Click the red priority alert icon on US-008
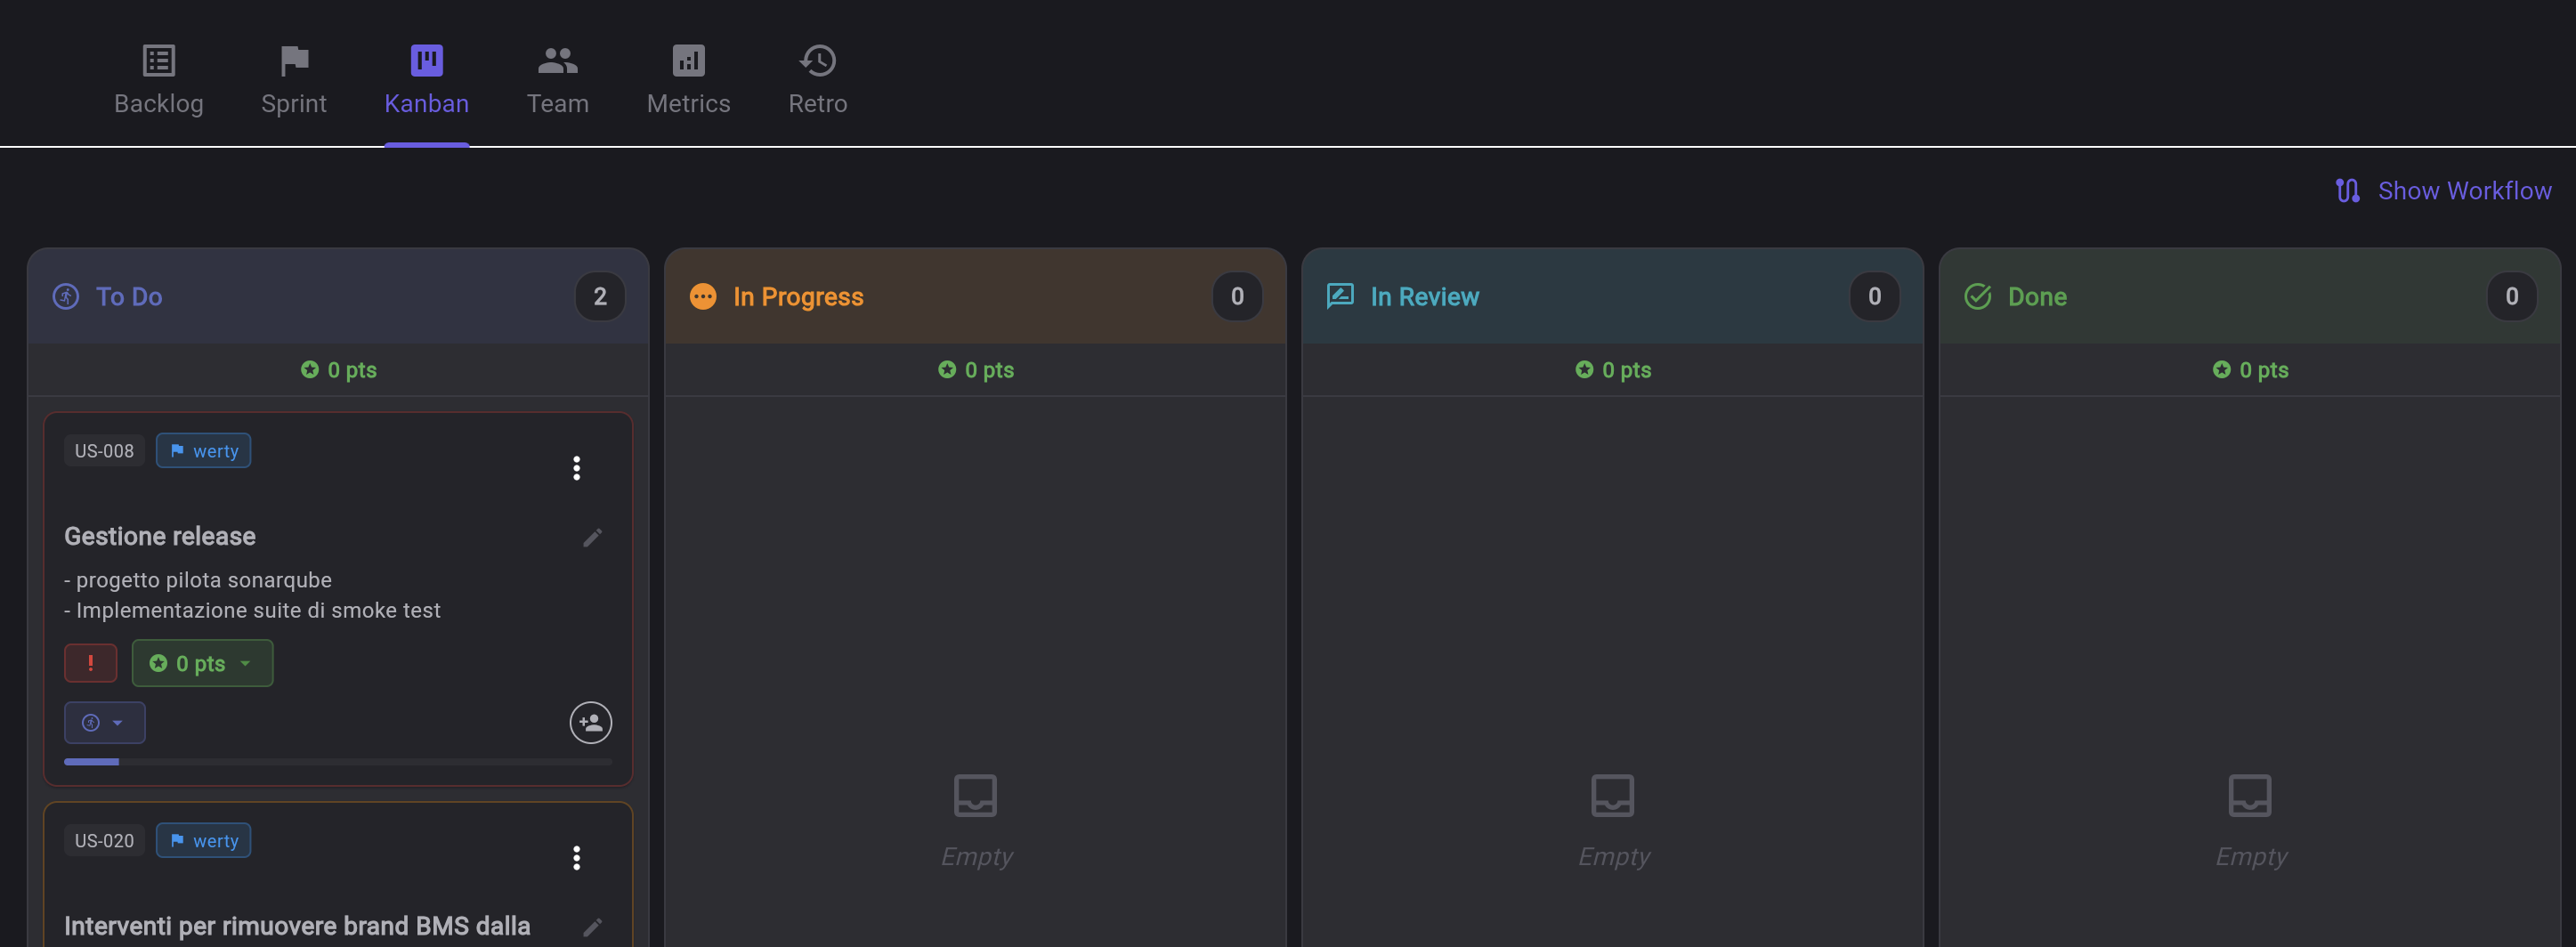Screen dimensions: 2576x947 pyautogui.click(x=91, y=662)
